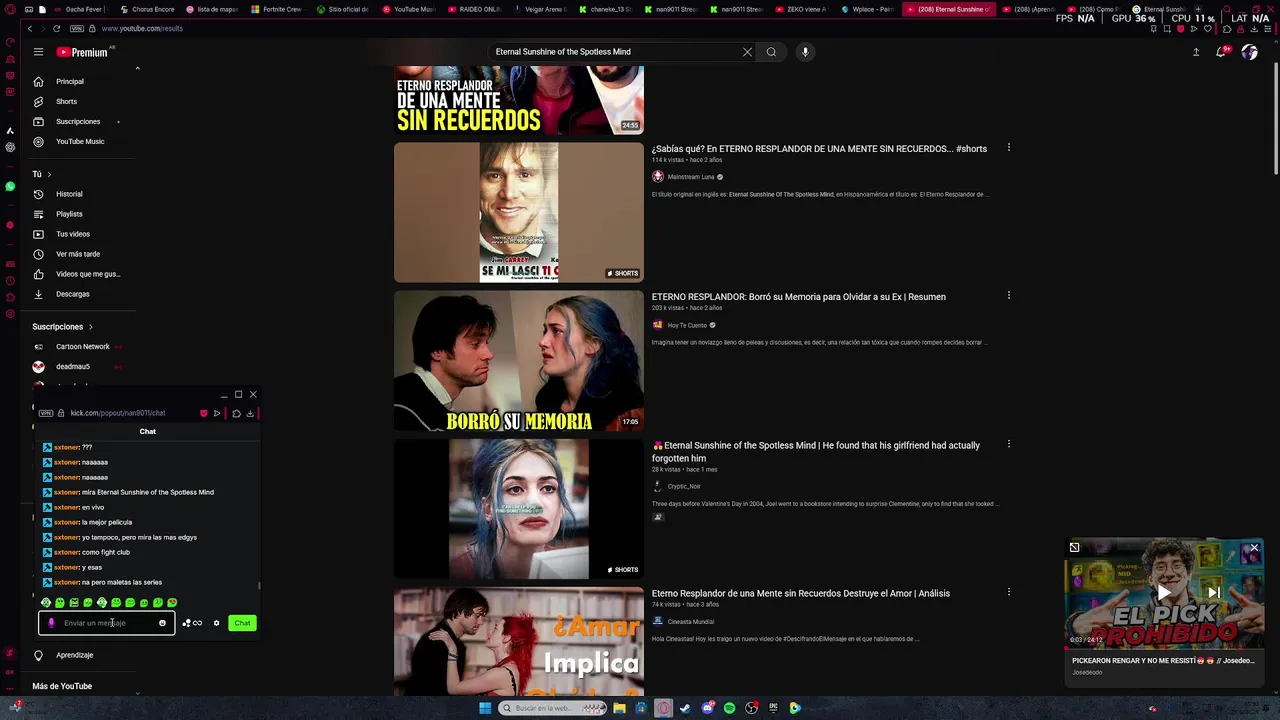Click the send/flow arrow icon in Kick address bar
The height and width of the screenshot is (720, 1280).
[217, 413]
